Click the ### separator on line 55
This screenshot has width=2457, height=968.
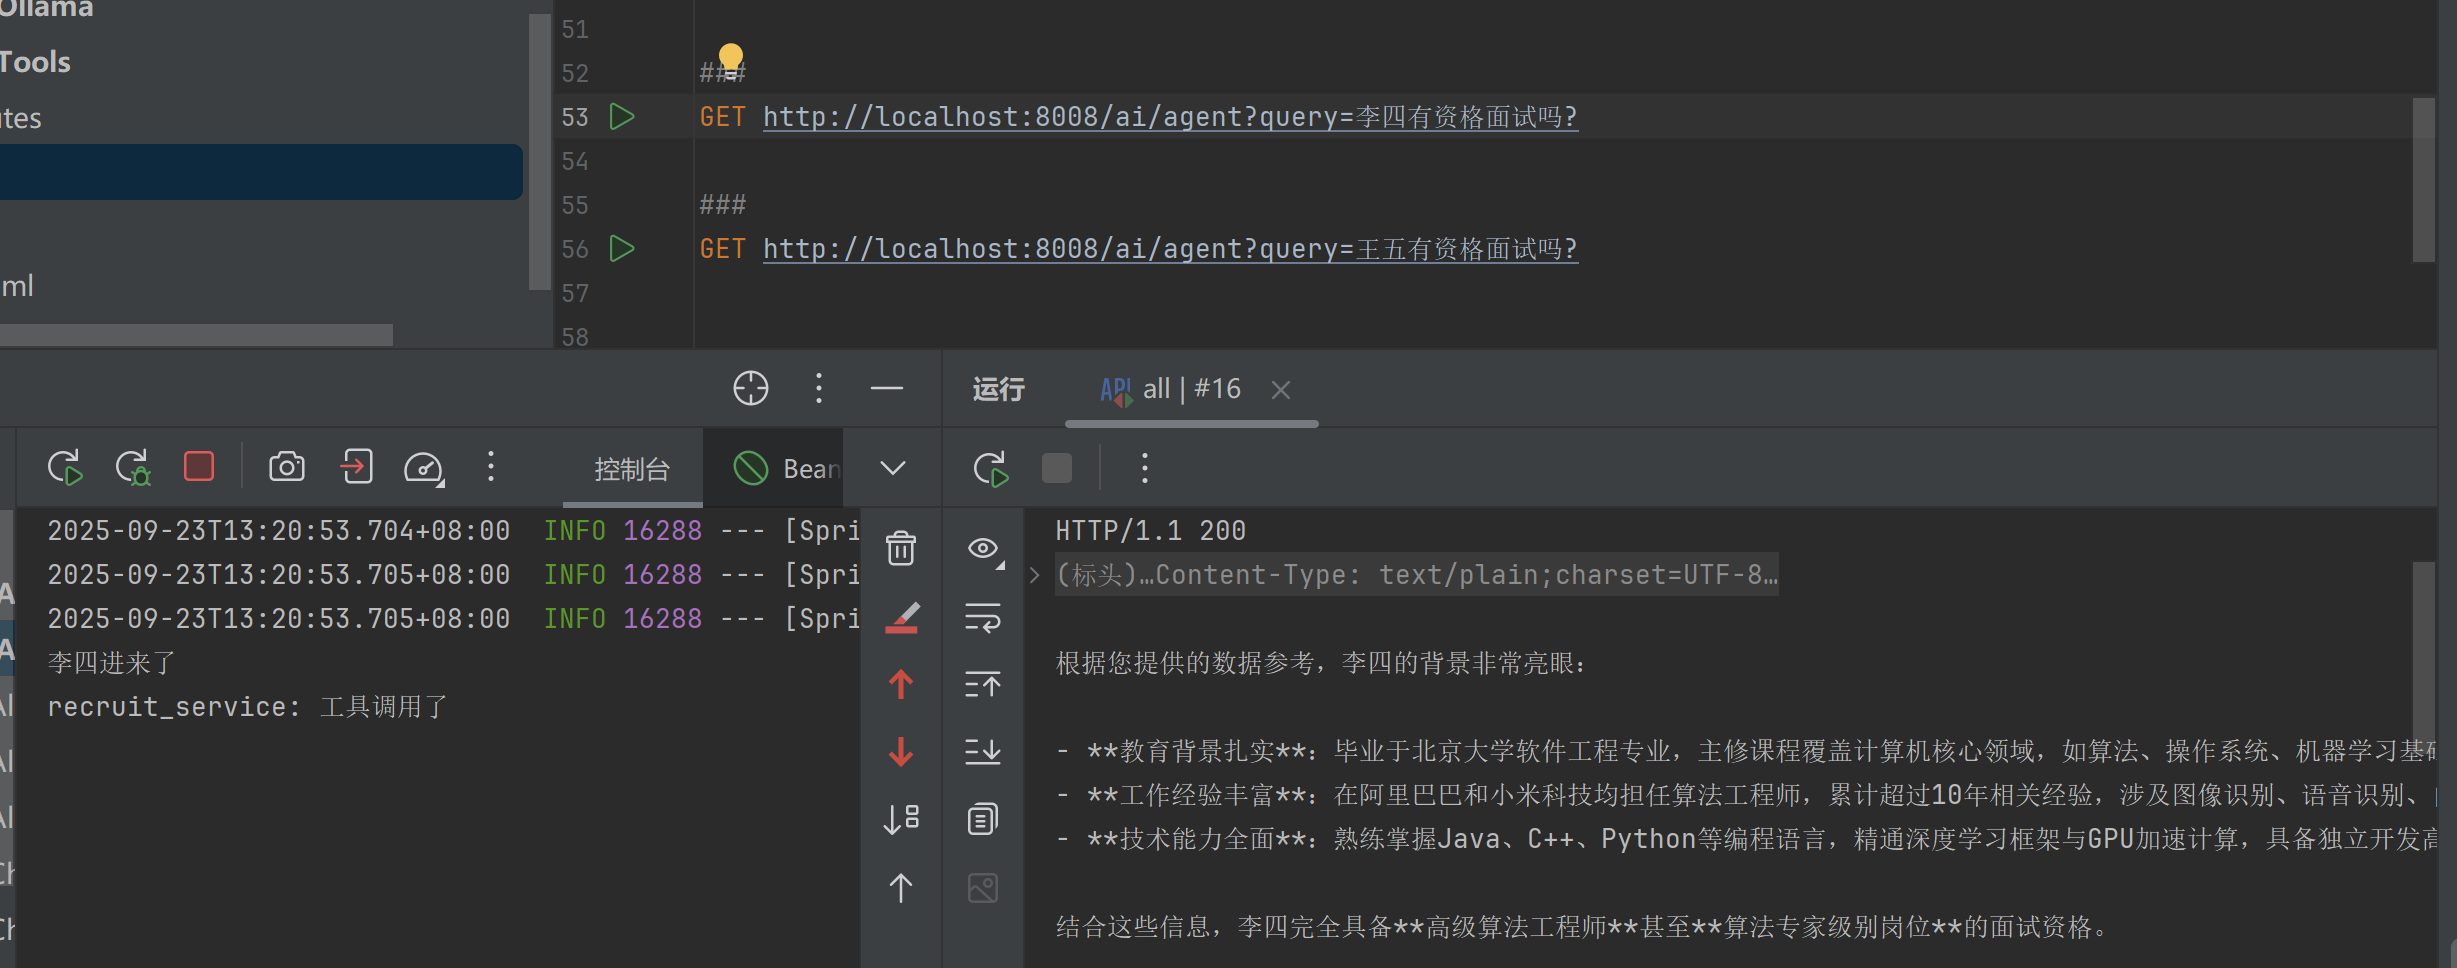click(722, 205)
